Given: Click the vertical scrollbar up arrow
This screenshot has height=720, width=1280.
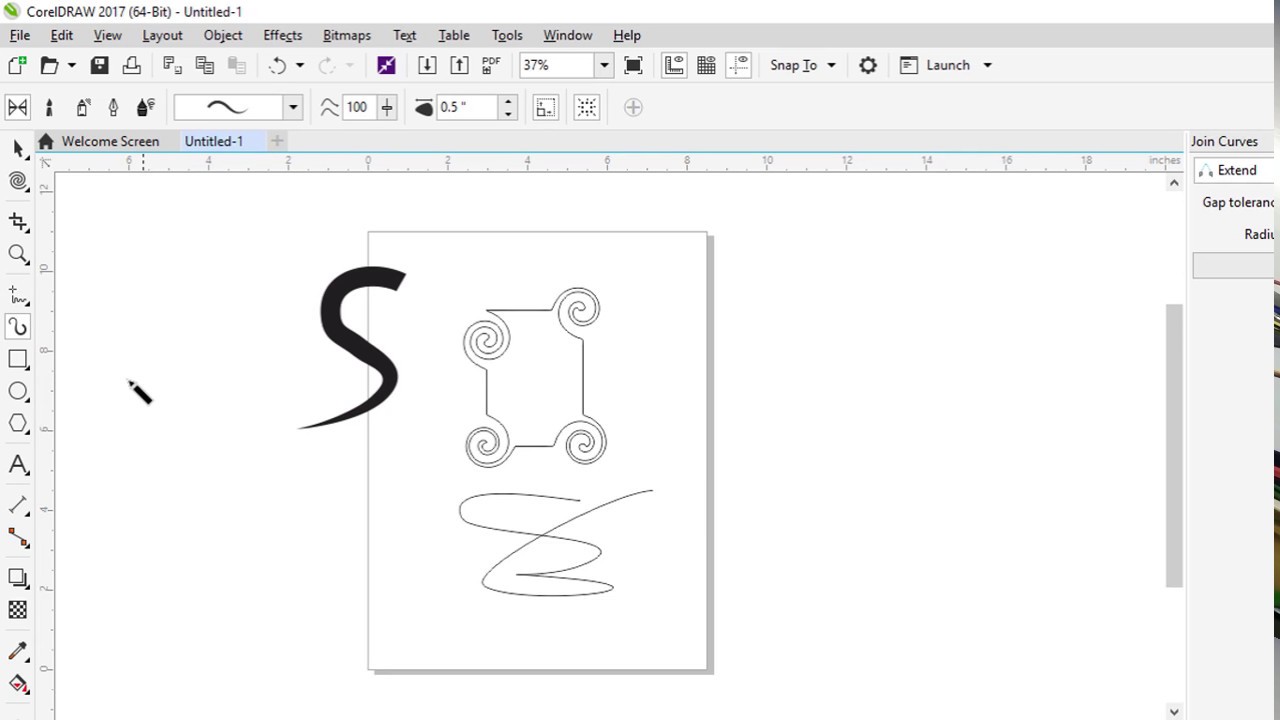Looking at the screenshot, I should tap(1174, 183).
